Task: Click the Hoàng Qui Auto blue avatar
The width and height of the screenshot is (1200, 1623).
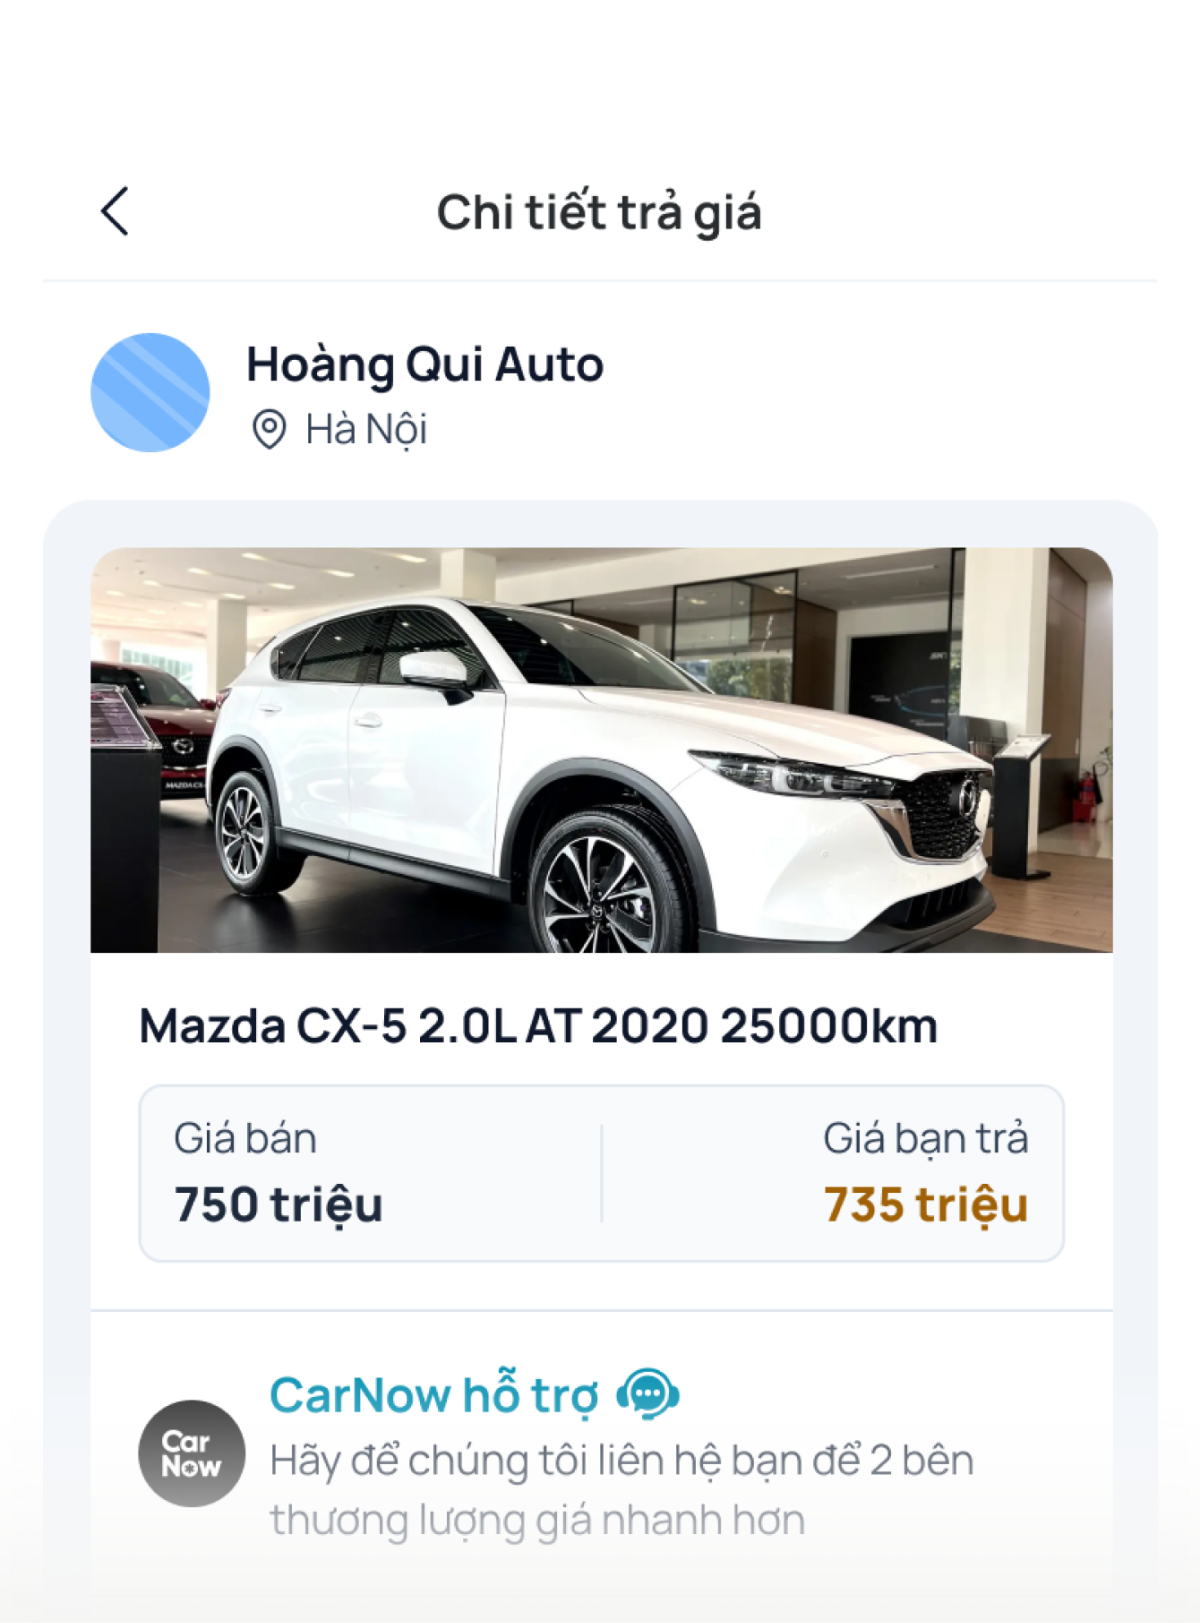Action: click(x=150, y=392)
